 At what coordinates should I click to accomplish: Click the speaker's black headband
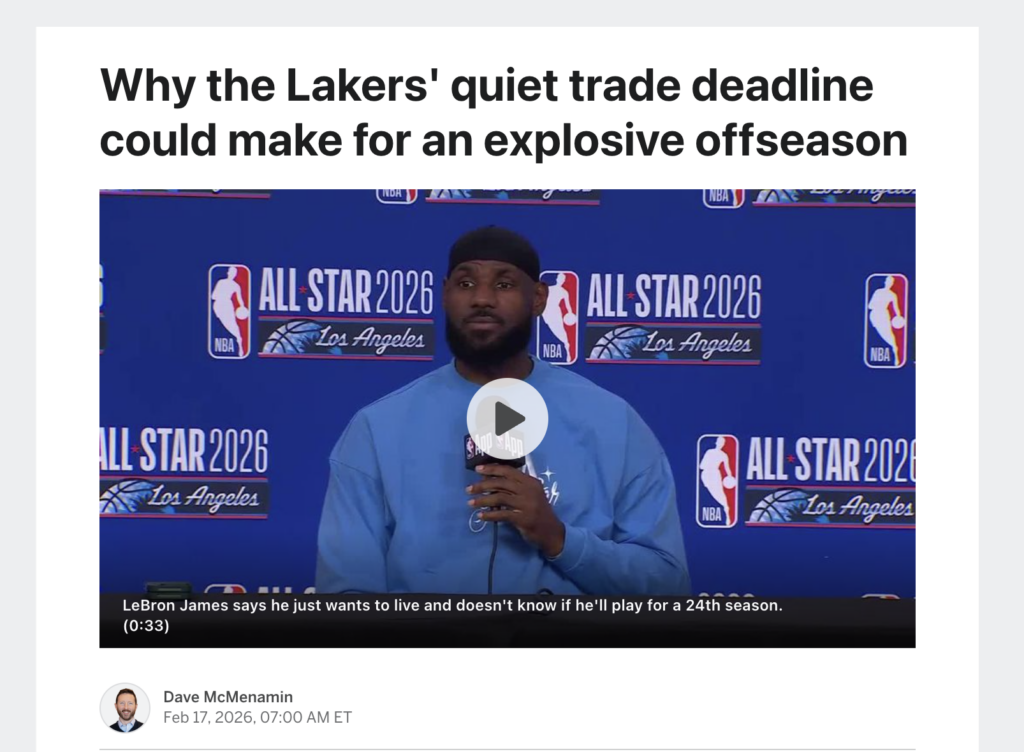pyautogui.click(x=494, y=251)
